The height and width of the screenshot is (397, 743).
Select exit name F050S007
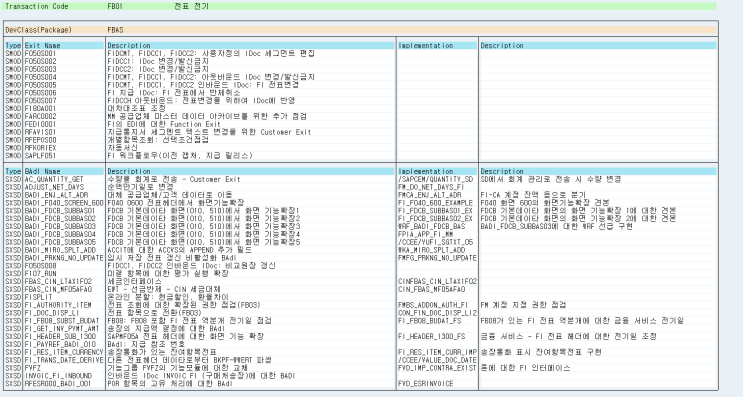click(40, 100)
